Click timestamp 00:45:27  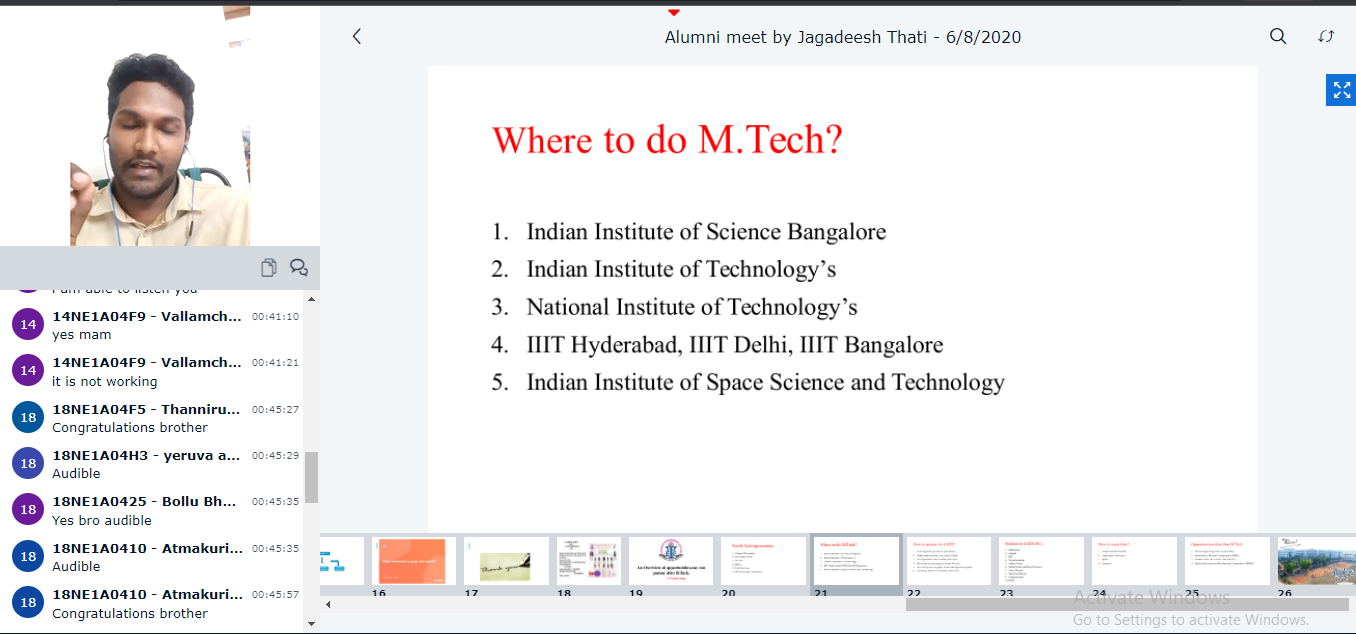pyautogui.click(x=275, y=409)
